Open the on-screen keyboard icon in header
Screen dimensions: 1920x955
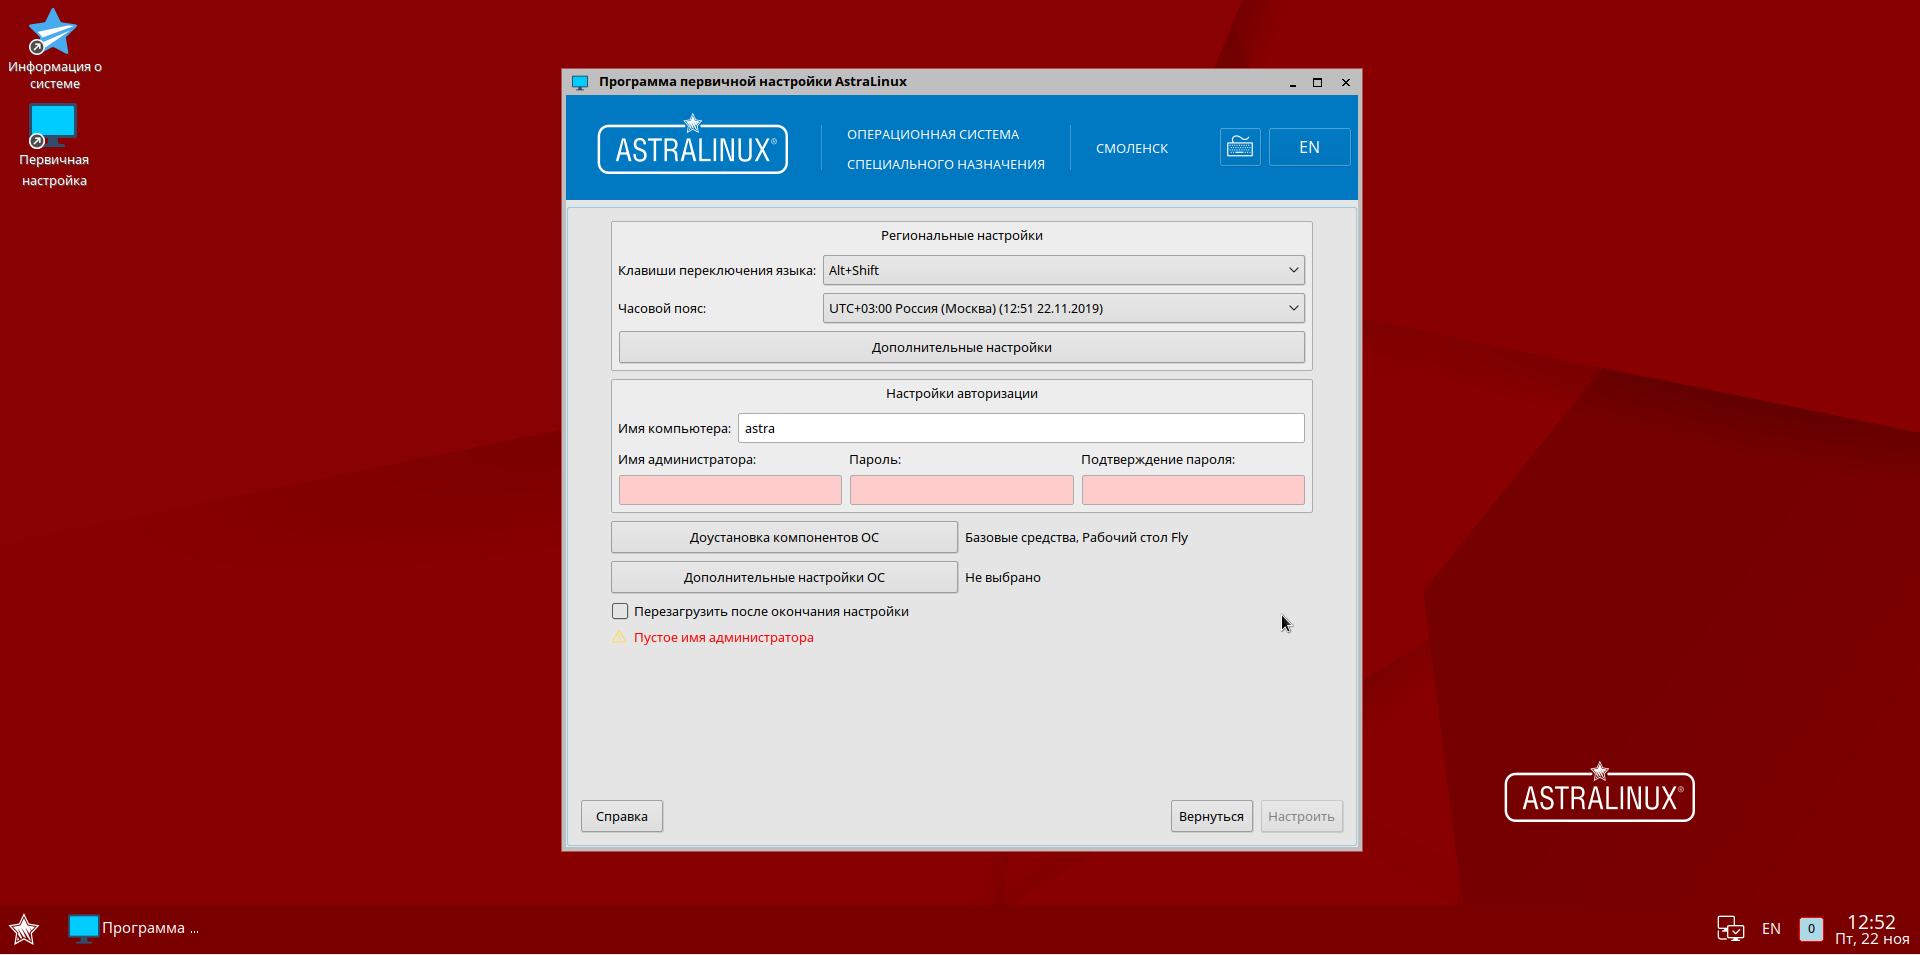coord(1239,147)
